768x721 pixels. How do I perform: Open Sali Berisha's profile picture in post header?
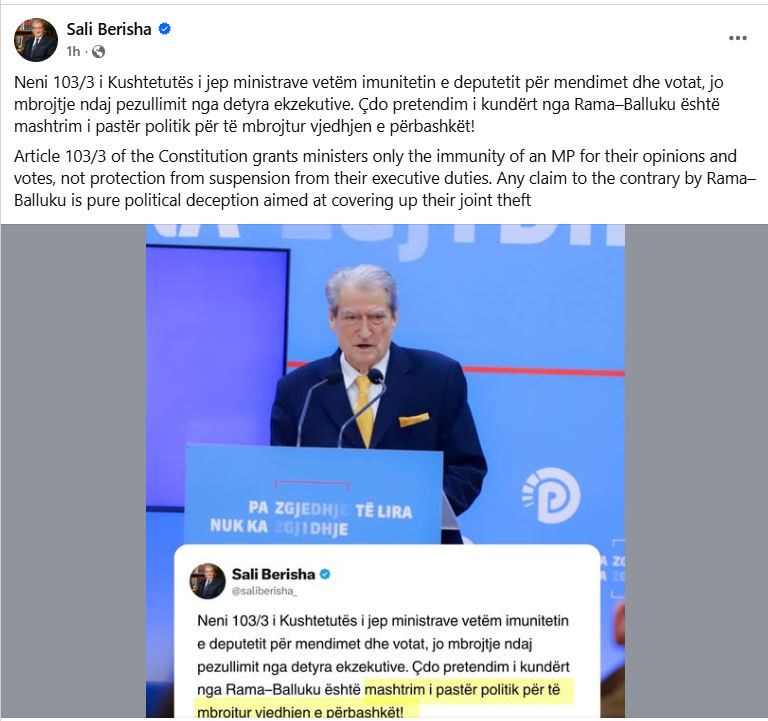(x=36, y=40)
